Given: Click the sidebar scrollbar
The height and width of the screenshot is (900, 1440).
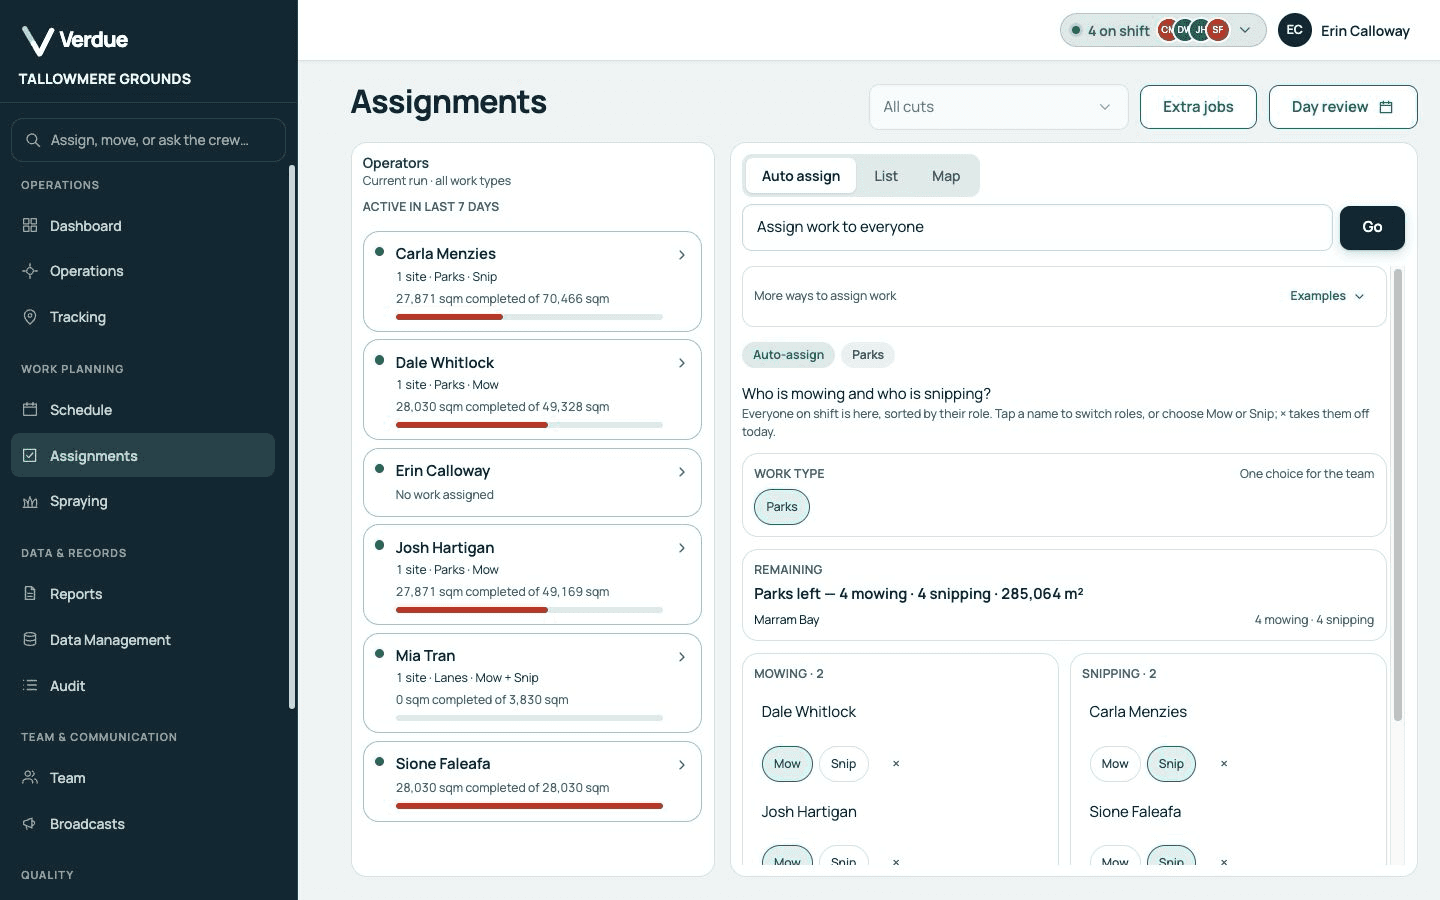Looking at the screenshot, I should [x=292, y=437].
